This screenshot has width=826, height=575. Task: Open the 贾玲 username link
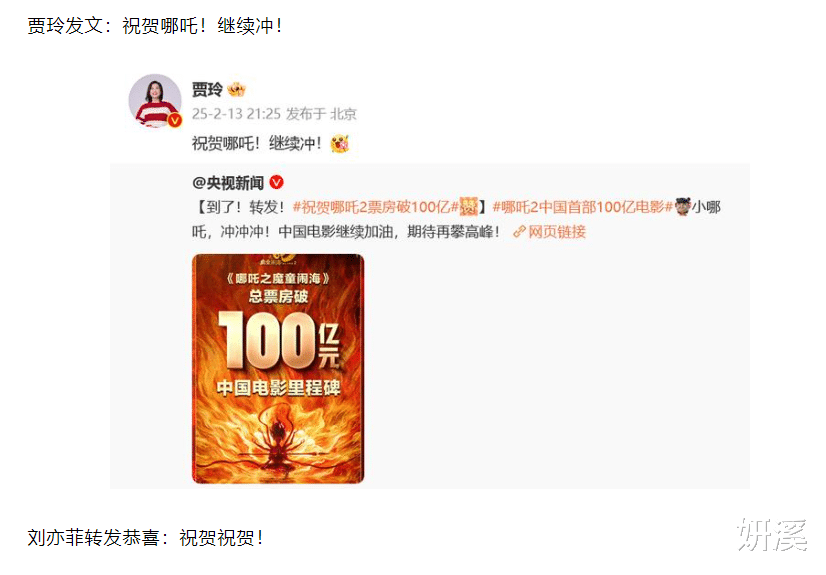[207, 90]
